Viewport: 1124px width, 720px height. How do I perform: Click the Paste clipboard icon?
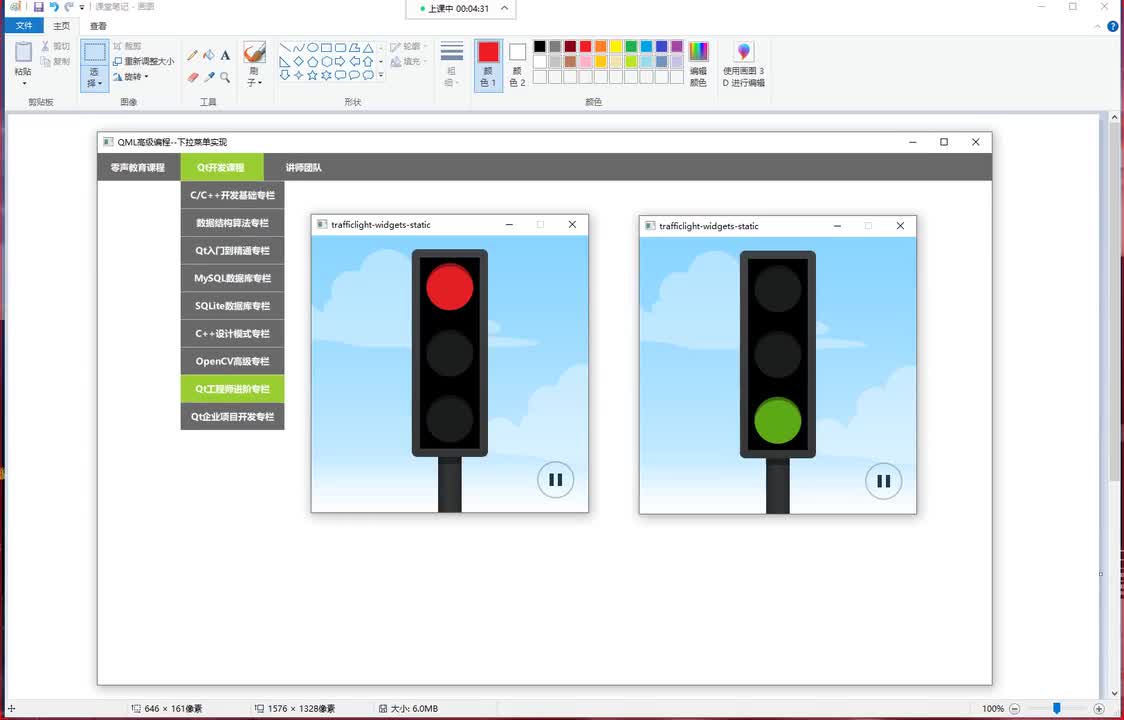point(23,52)
